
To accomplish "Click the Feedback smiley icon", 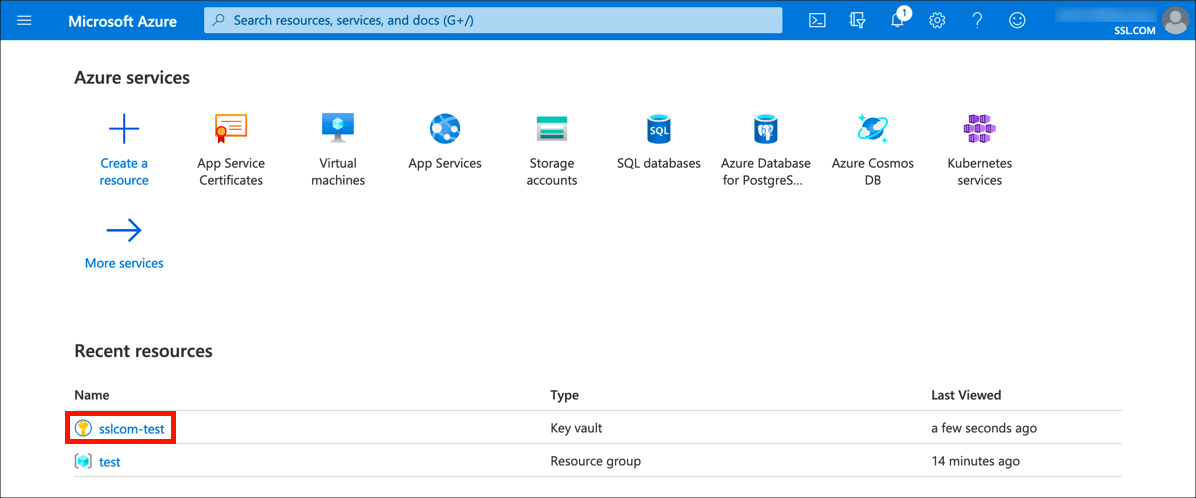I will [x=1017, y=20].
